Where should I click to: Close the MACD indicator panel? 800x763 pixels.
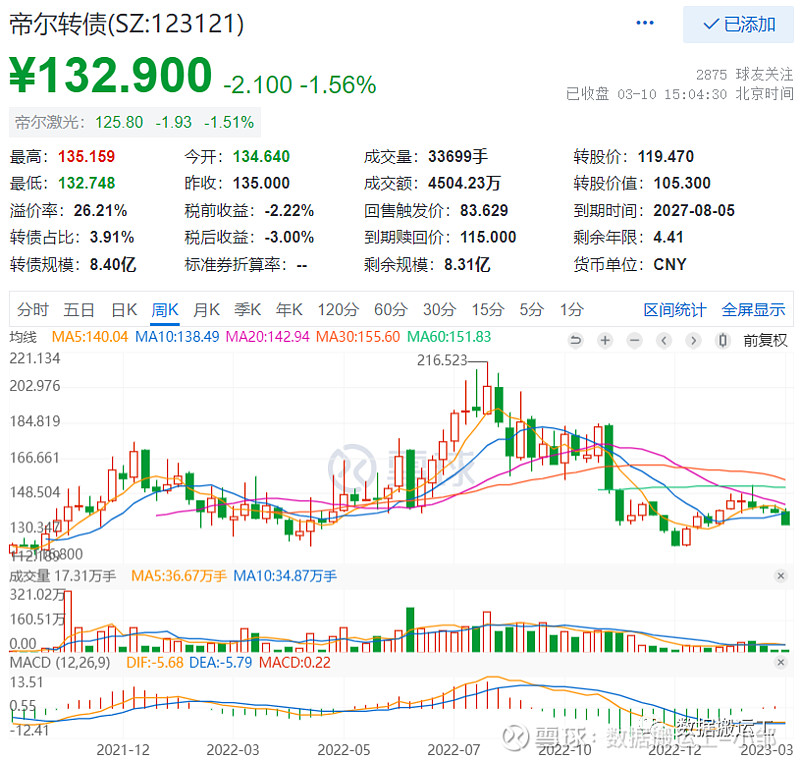click(x=781, y=662)
